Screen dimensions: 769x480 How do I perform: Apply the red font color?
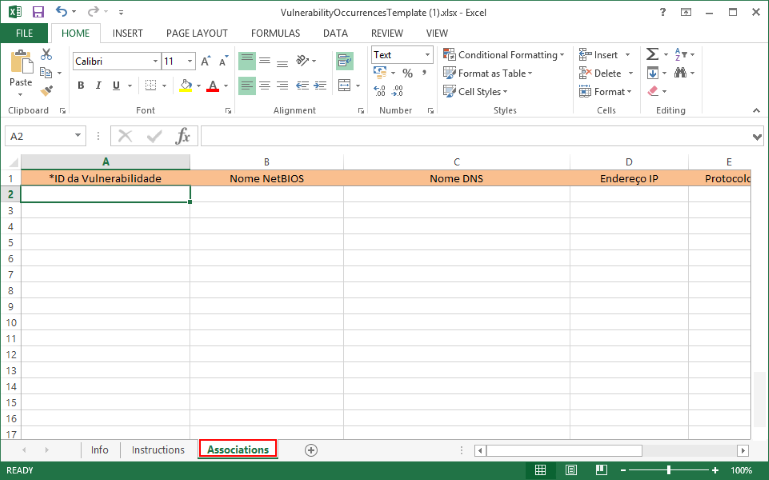(212, 85)
